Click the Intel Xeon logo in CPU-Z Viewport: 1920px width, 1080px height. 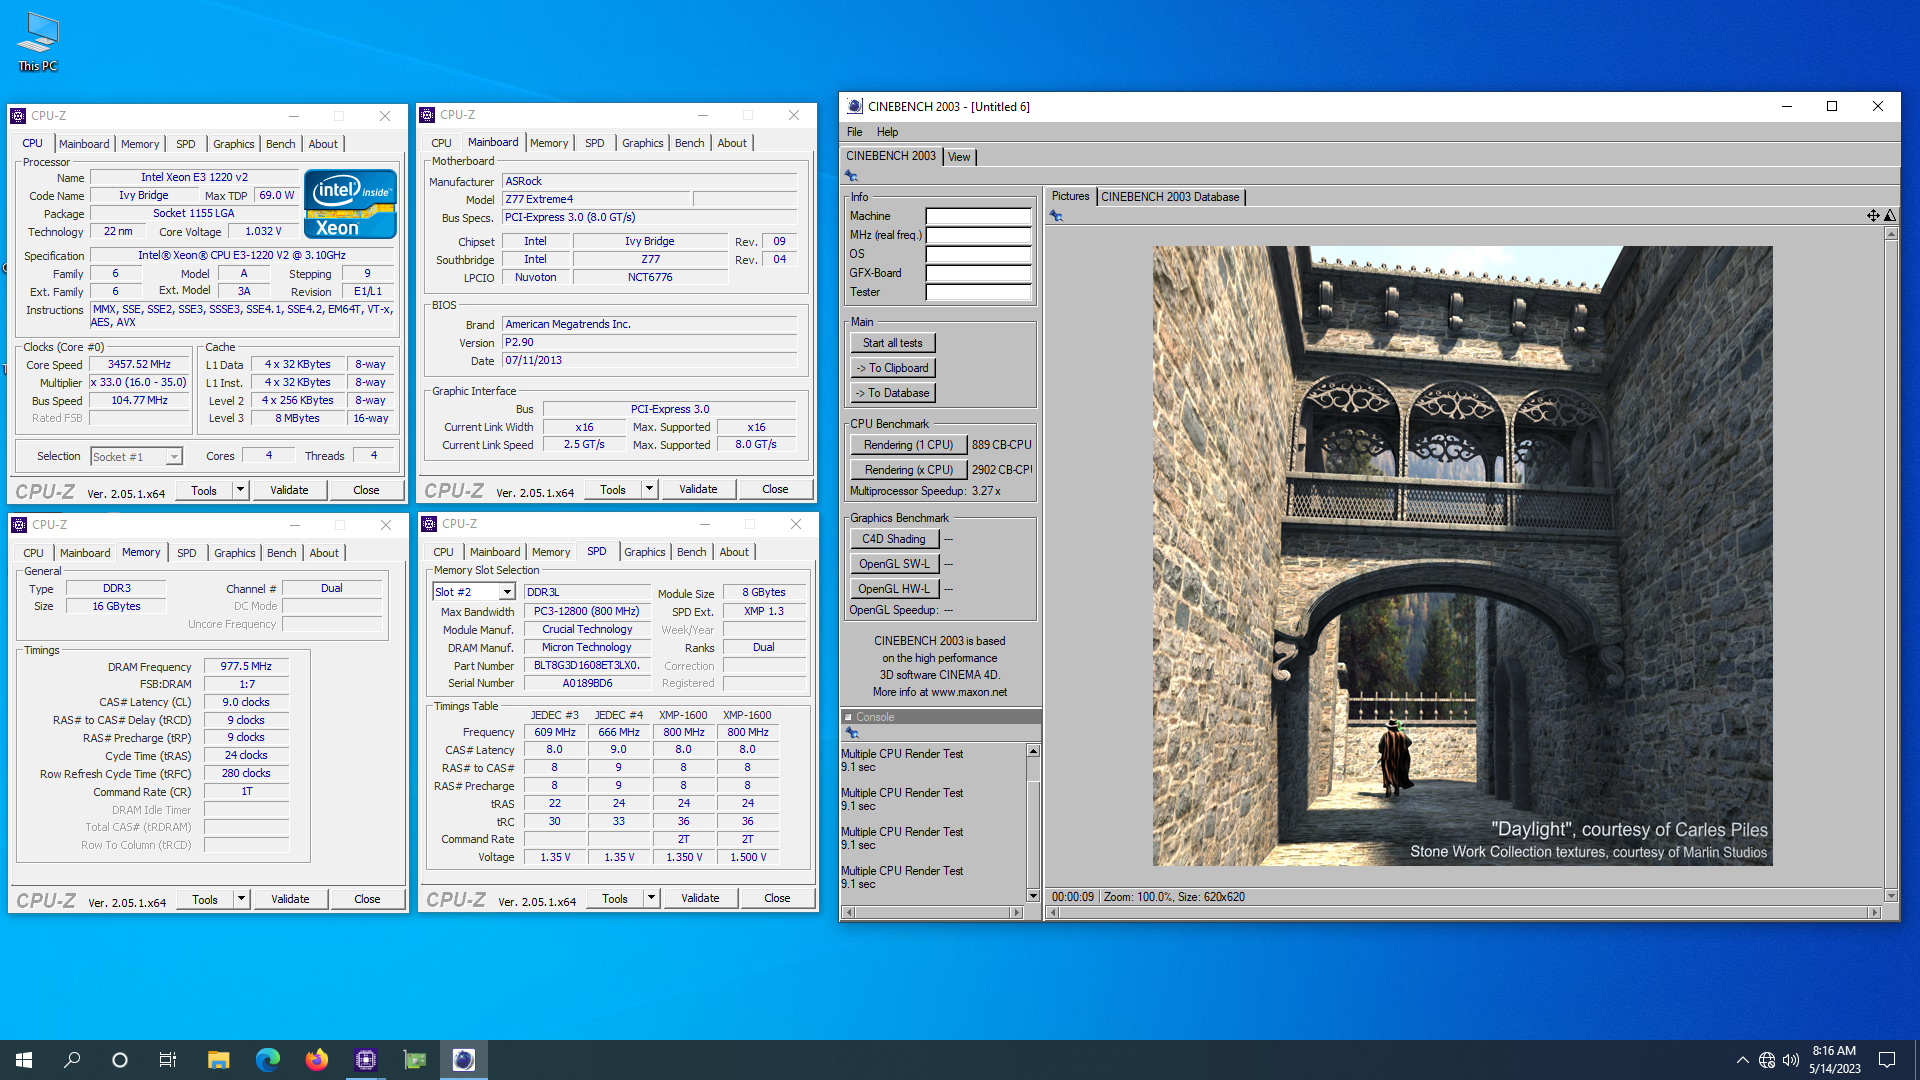[x=350, y=204]
